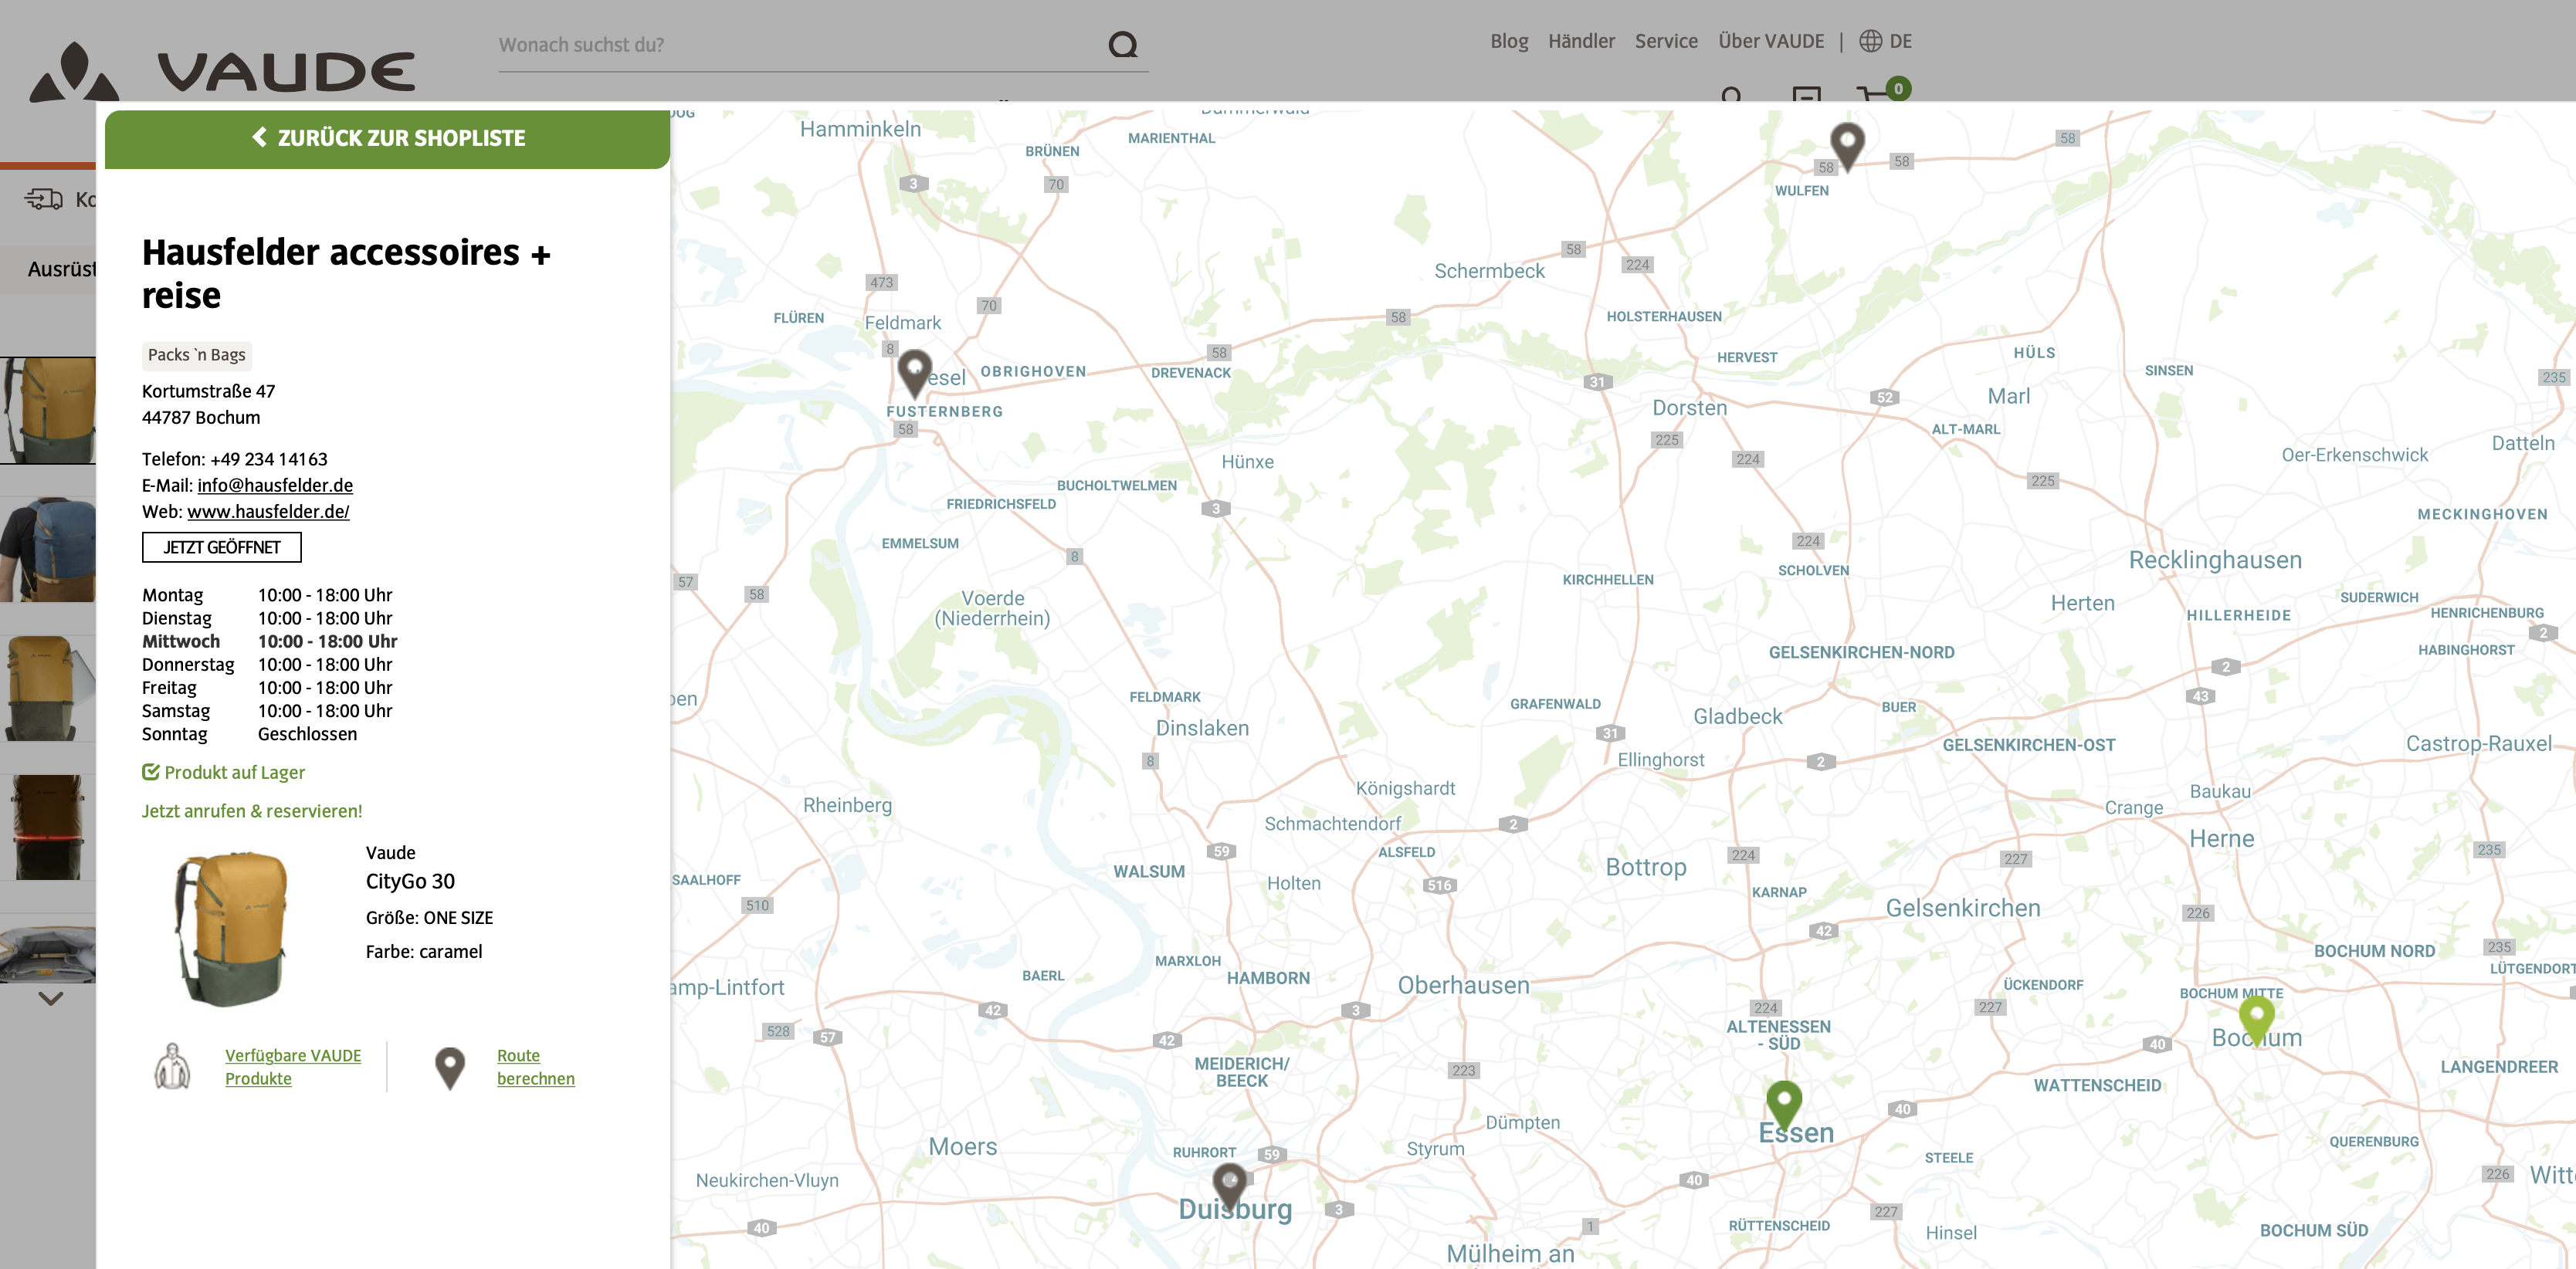Screen dimensions: 2576x1269
Task: Open the www.hausfelder.de/ web link
Action: pos(268,511)
